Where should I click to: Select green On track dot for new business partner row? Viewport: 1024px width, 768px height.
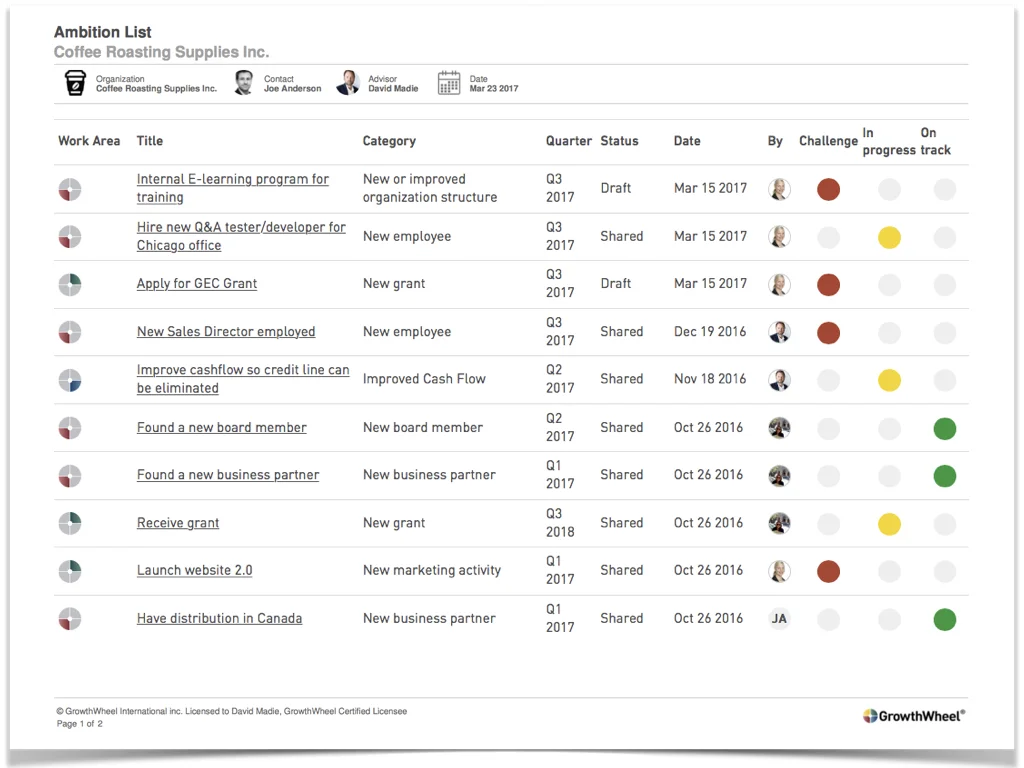944,476
